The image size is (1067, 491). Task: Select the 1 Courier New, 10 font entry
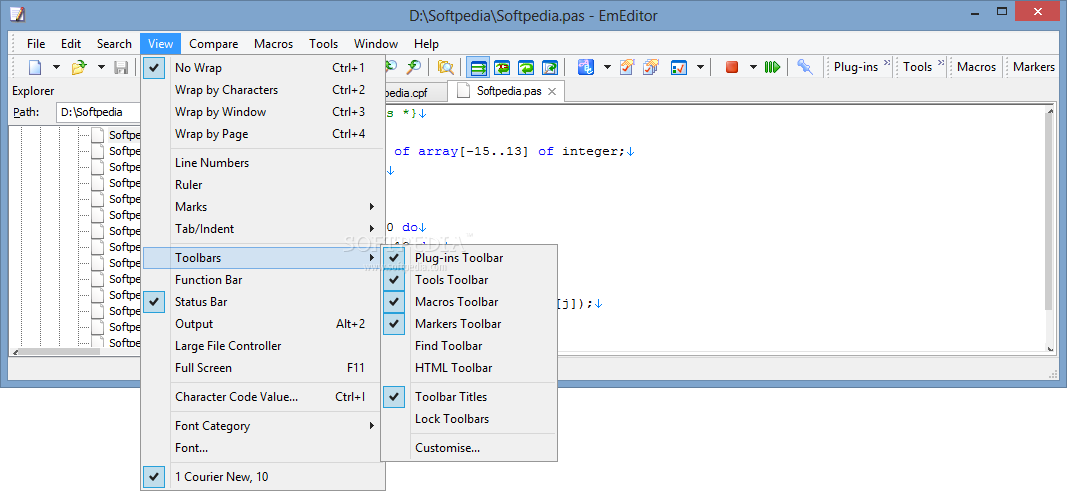[263, 477]
